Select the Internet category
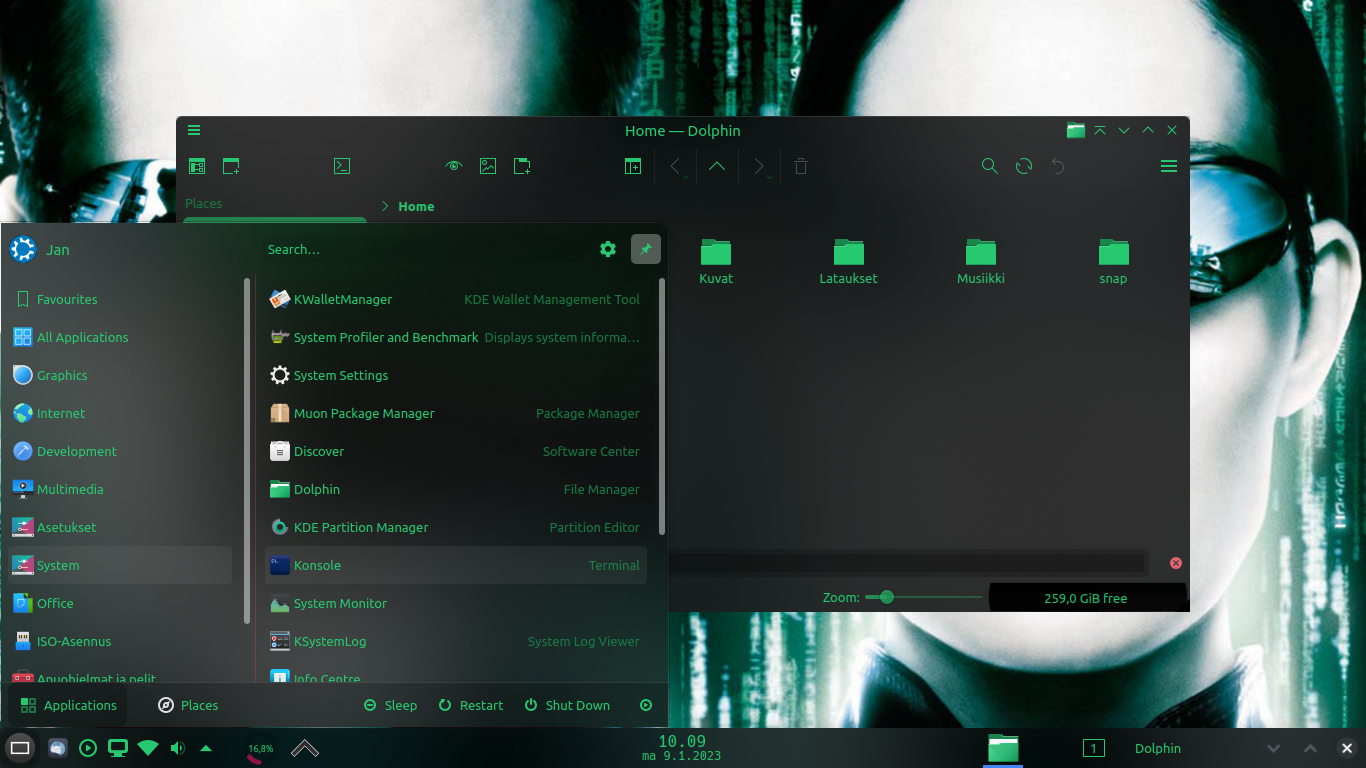Viewport: 1366px width, 768px height. [x=120, y=413]
